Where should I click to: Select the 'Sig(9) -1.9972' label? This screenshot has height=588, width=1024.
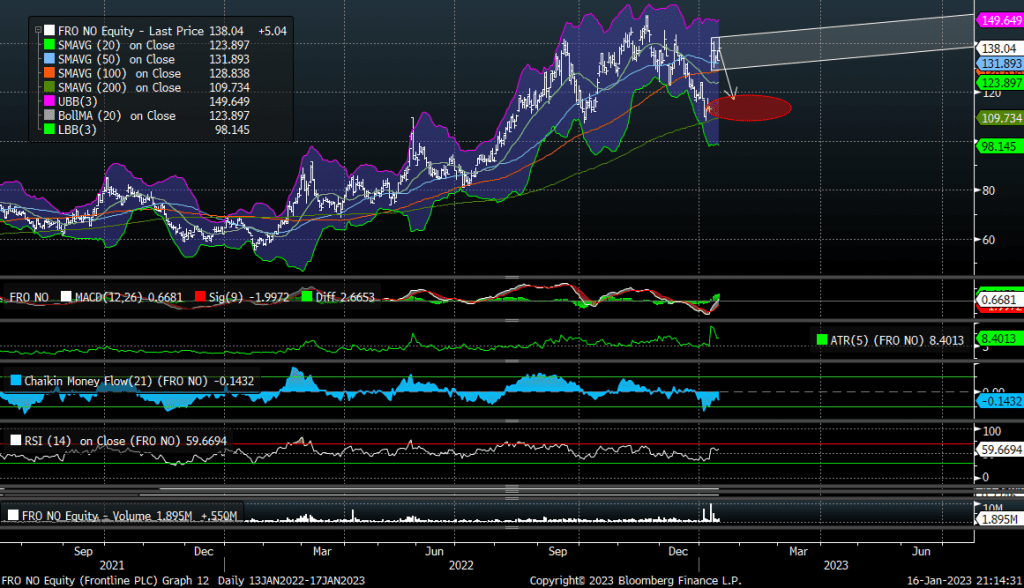pyautogui.click(x=249, y=297)
